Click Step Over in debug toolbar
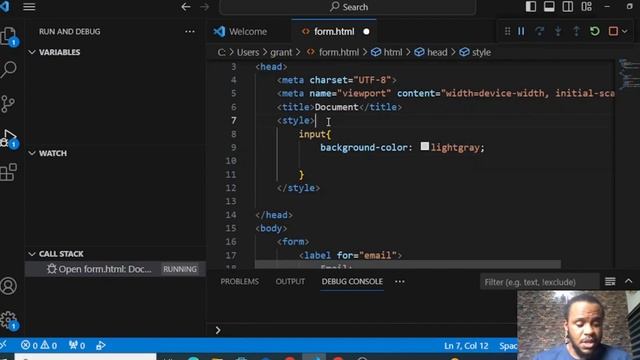Screen dimensions: 640x360 pyautogui.click(x=539, y=31)
